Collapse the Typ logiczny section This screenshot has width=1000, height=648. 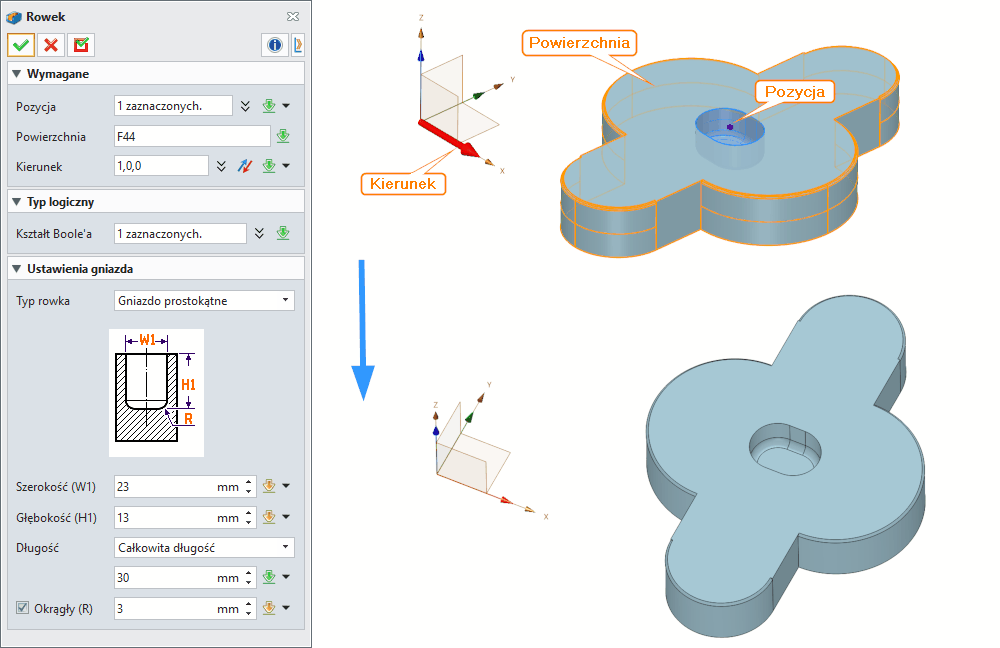(x=17, y=202)
